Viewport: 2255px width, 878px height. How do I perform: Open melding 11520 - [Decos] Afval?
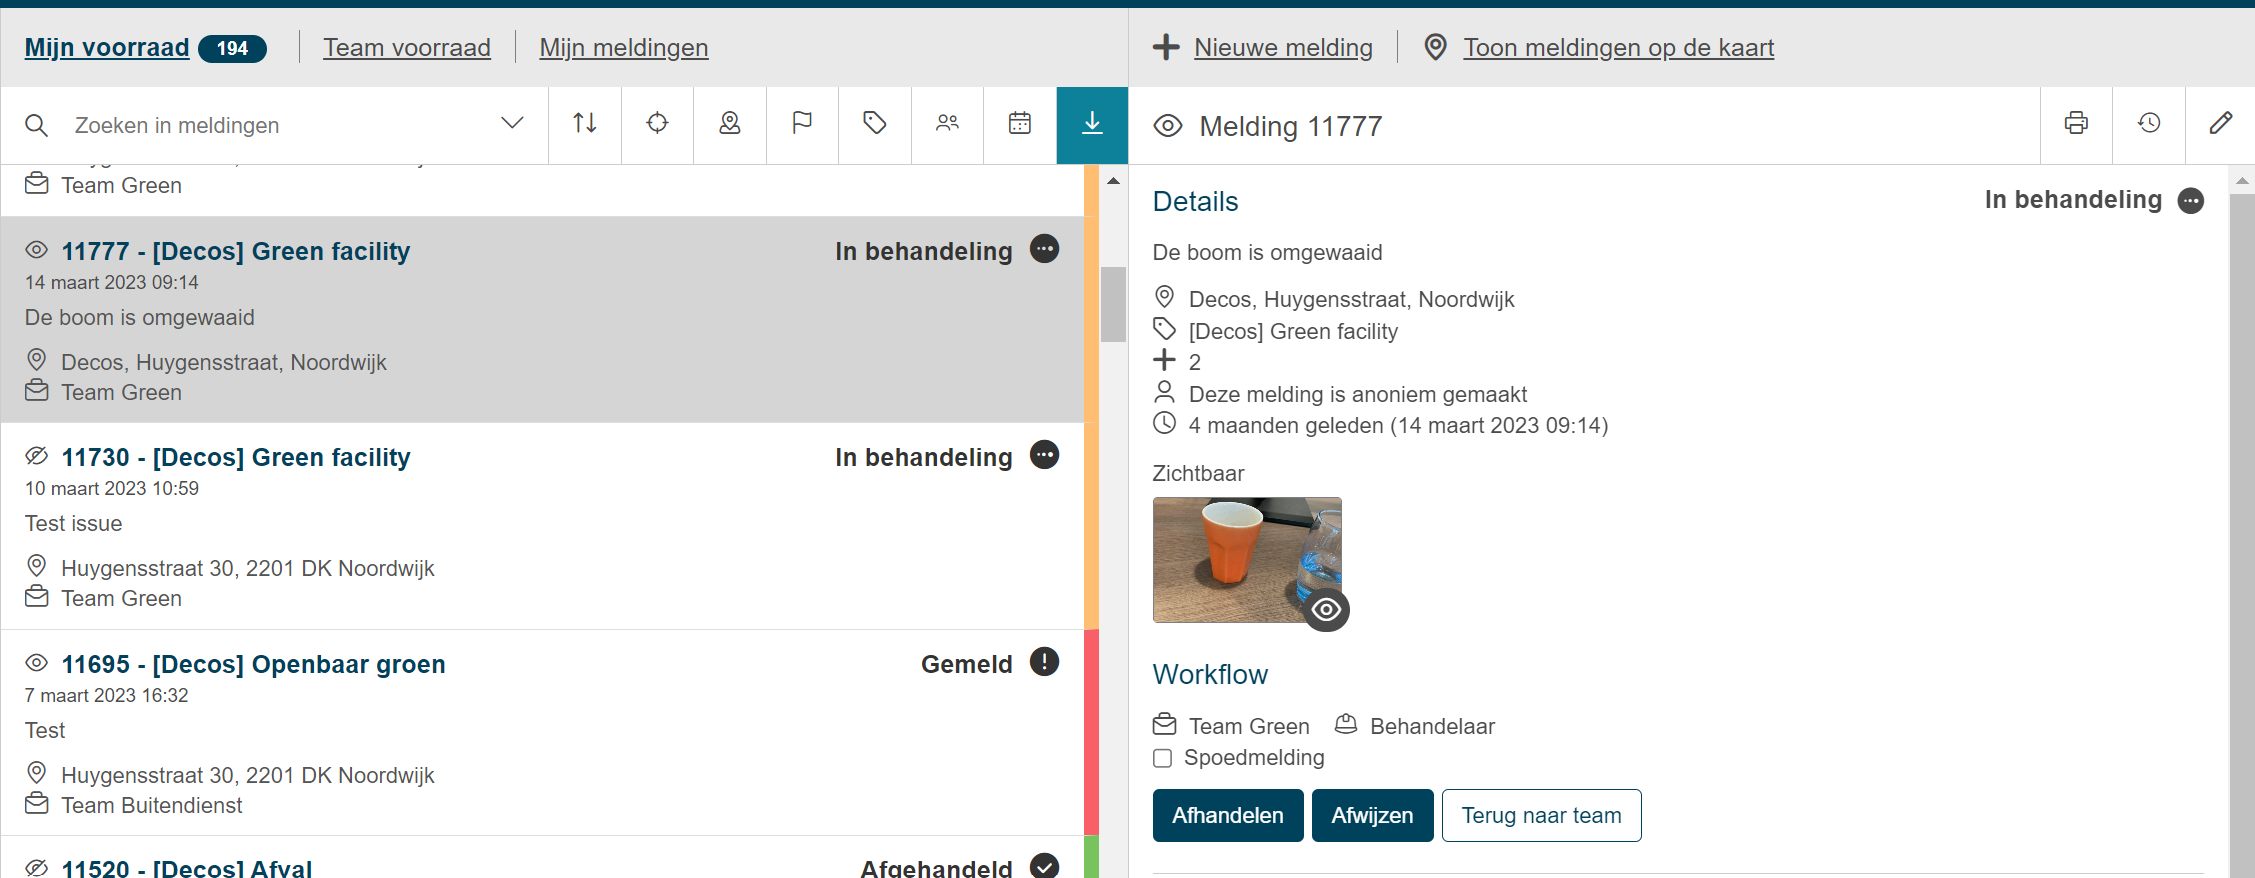tap(187, 867)
